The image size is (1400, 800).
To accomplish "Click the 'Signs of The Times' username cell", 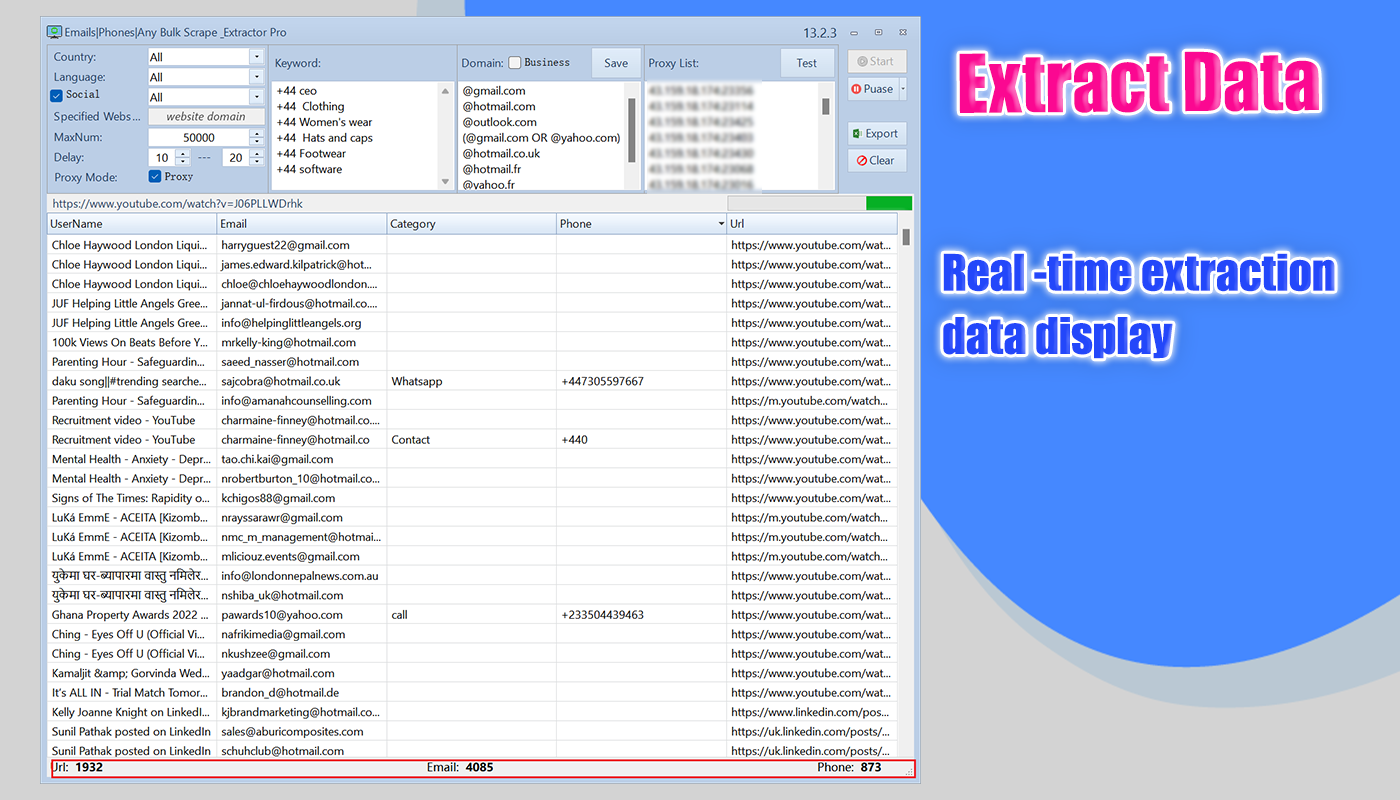I will pos(132,498).
